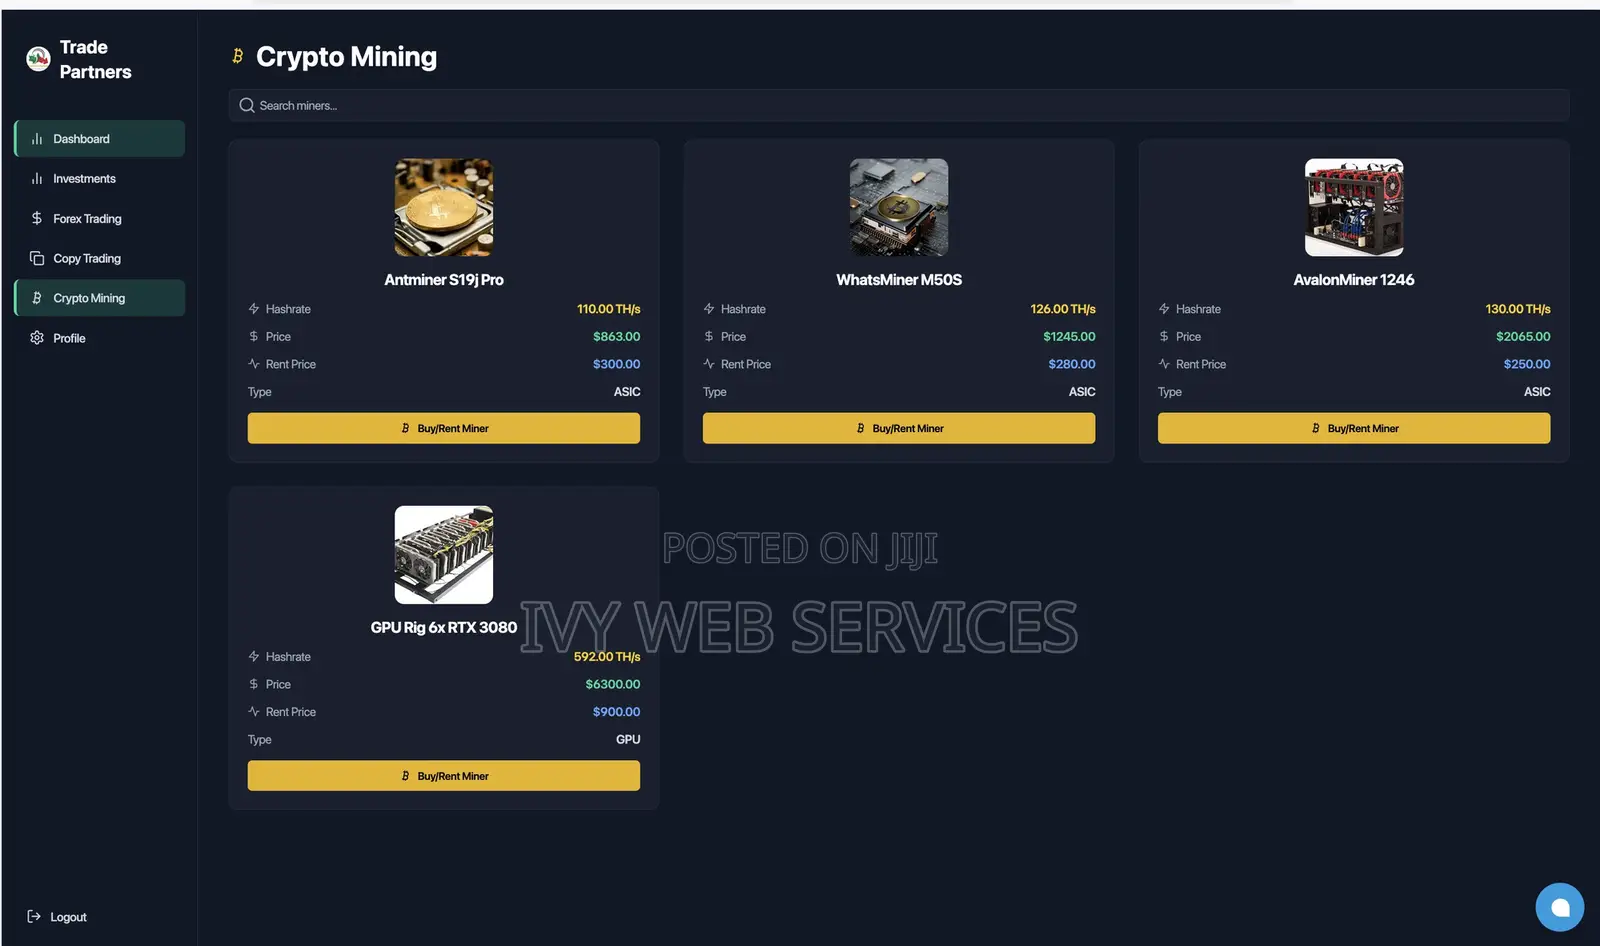Click the $2065.00 price value
The width and height of the screenshot is (1600, 946).
click(1523, 337)
